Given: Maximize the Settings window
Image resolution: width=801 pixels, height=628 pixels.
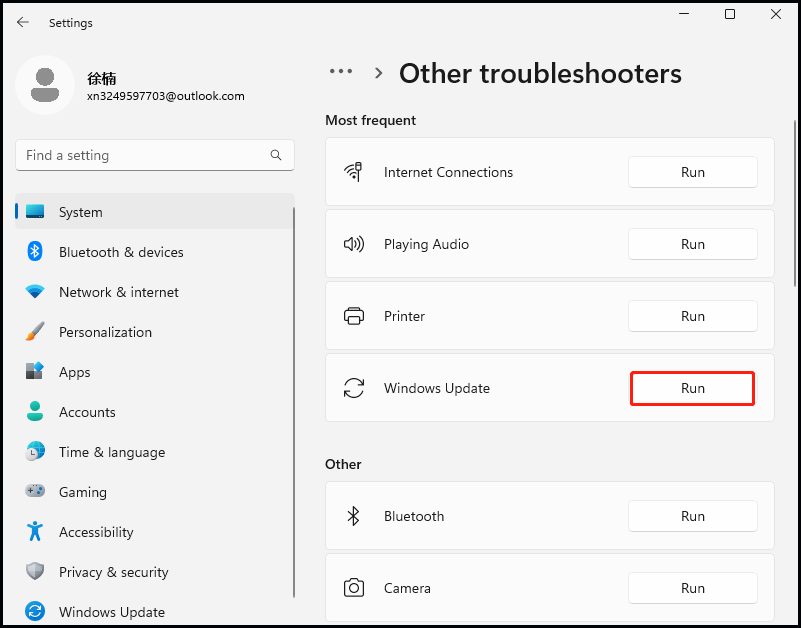Looking at the screenshot, I should click(x=730, y=14).
